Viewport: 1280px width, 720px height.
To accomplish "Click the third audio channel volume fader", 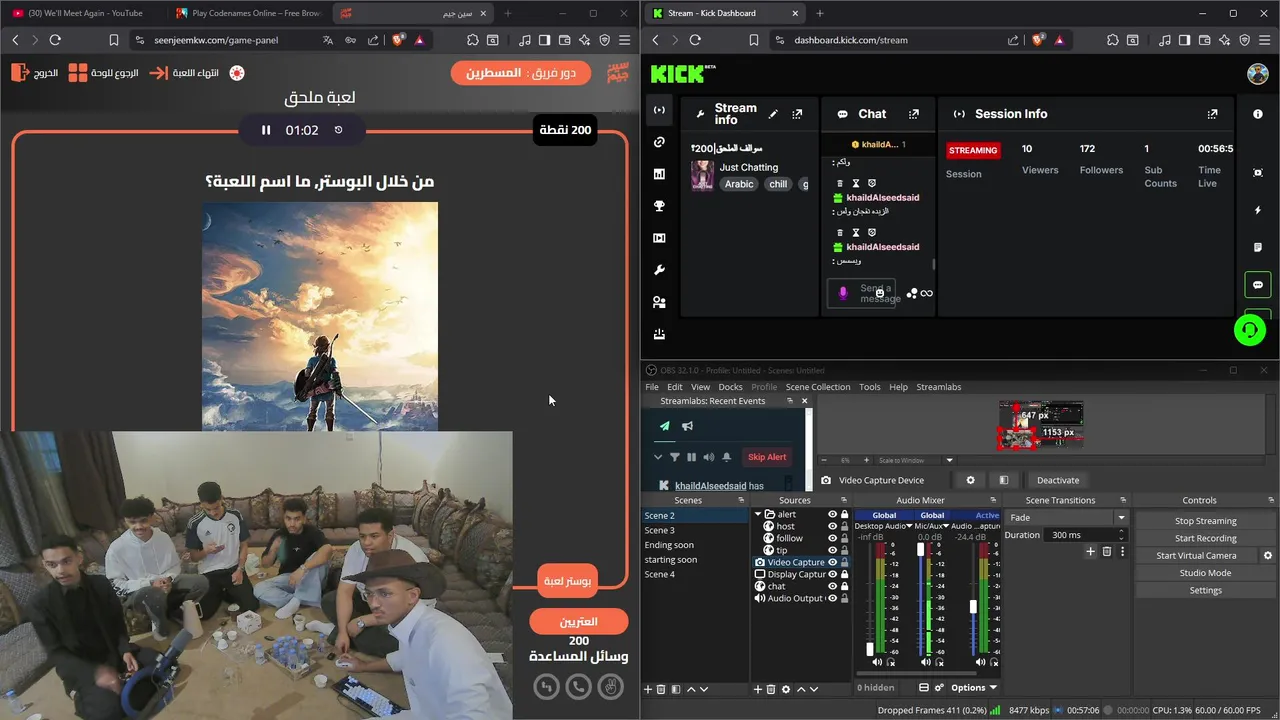I will 973,606.
